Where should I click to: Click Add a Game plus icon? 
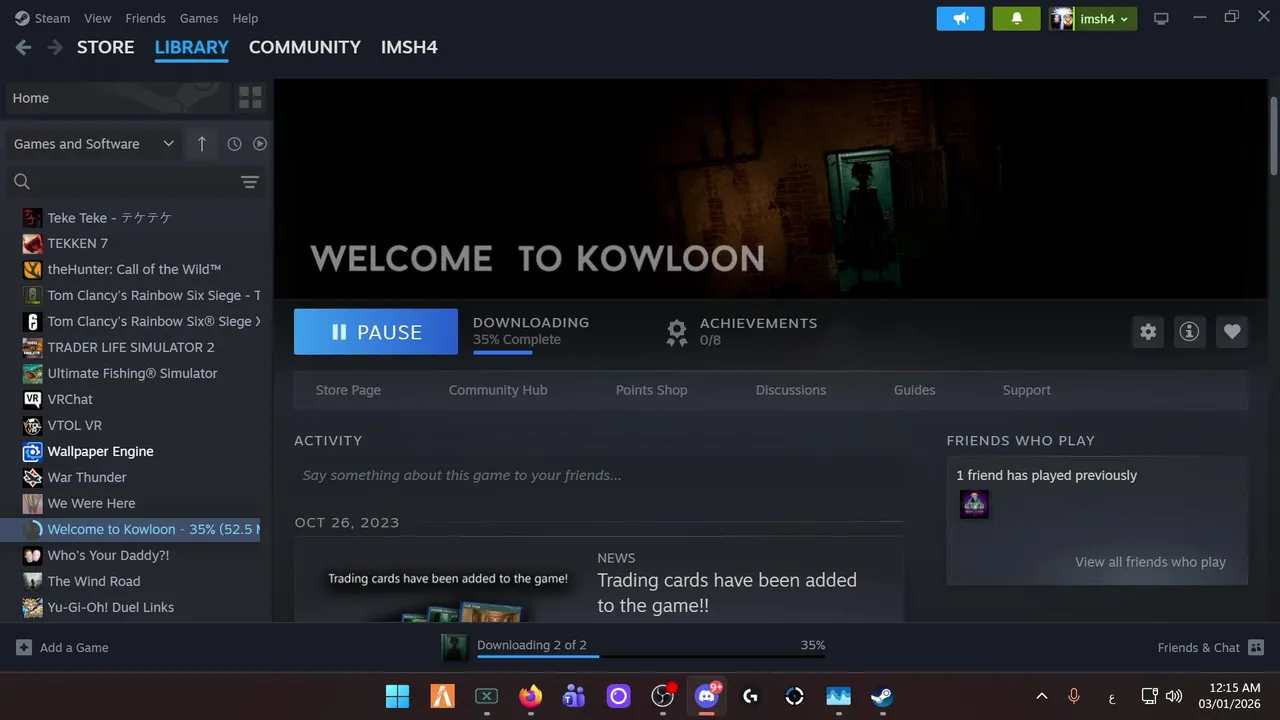point(24,648)
